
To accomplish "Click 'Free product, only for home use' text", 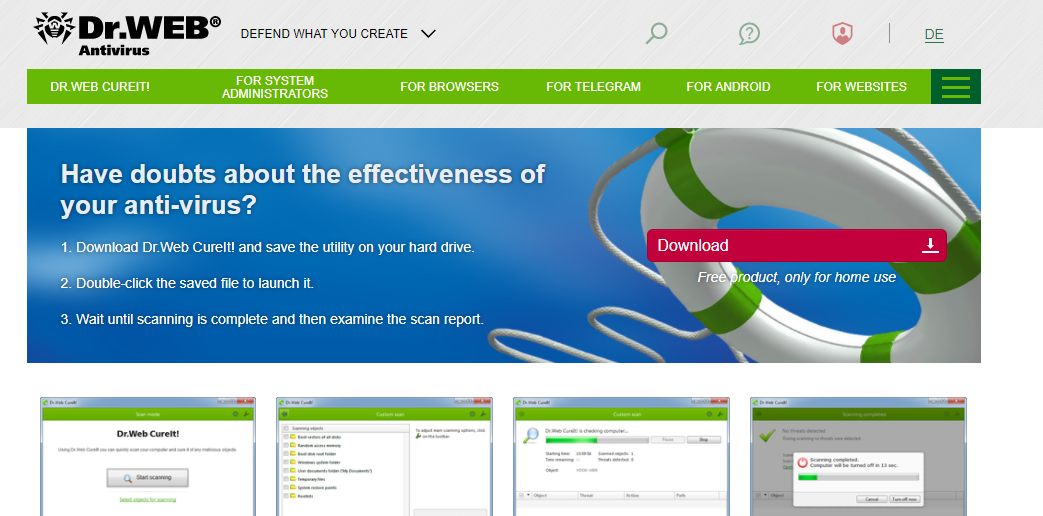I will tap(796, 277).
